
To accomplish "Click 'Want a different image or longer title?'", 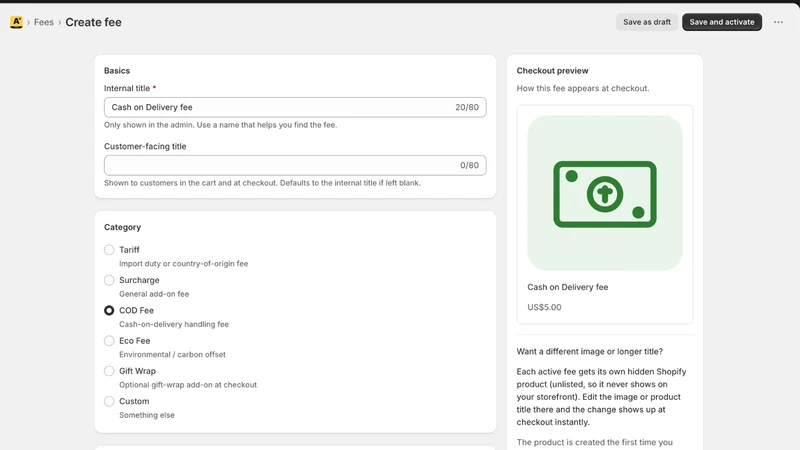I will coord(590,352).
